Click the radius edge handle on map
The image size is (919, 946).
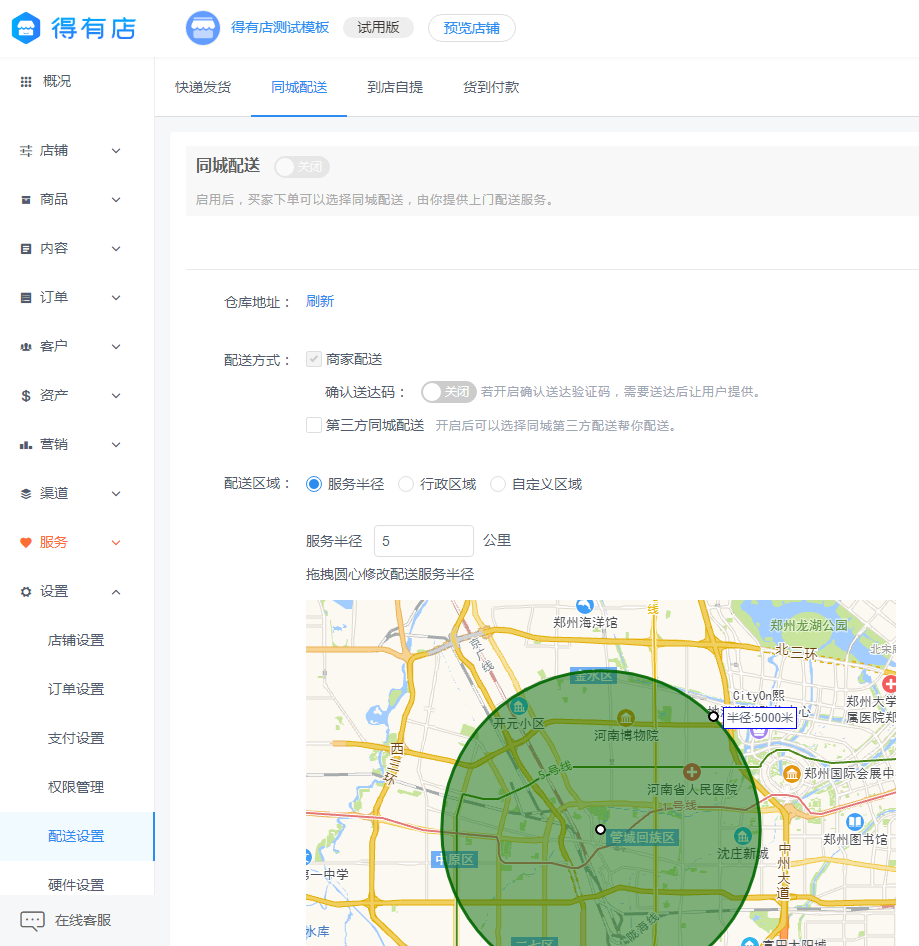(713, 717)
